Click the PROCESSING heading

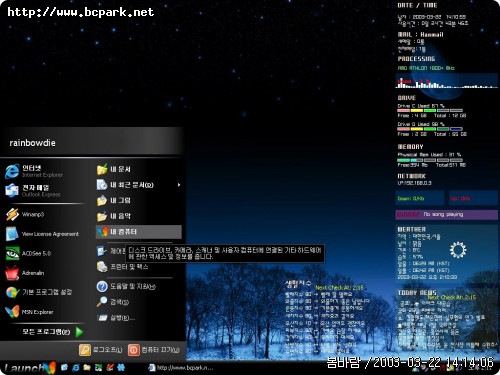(416, 59)
